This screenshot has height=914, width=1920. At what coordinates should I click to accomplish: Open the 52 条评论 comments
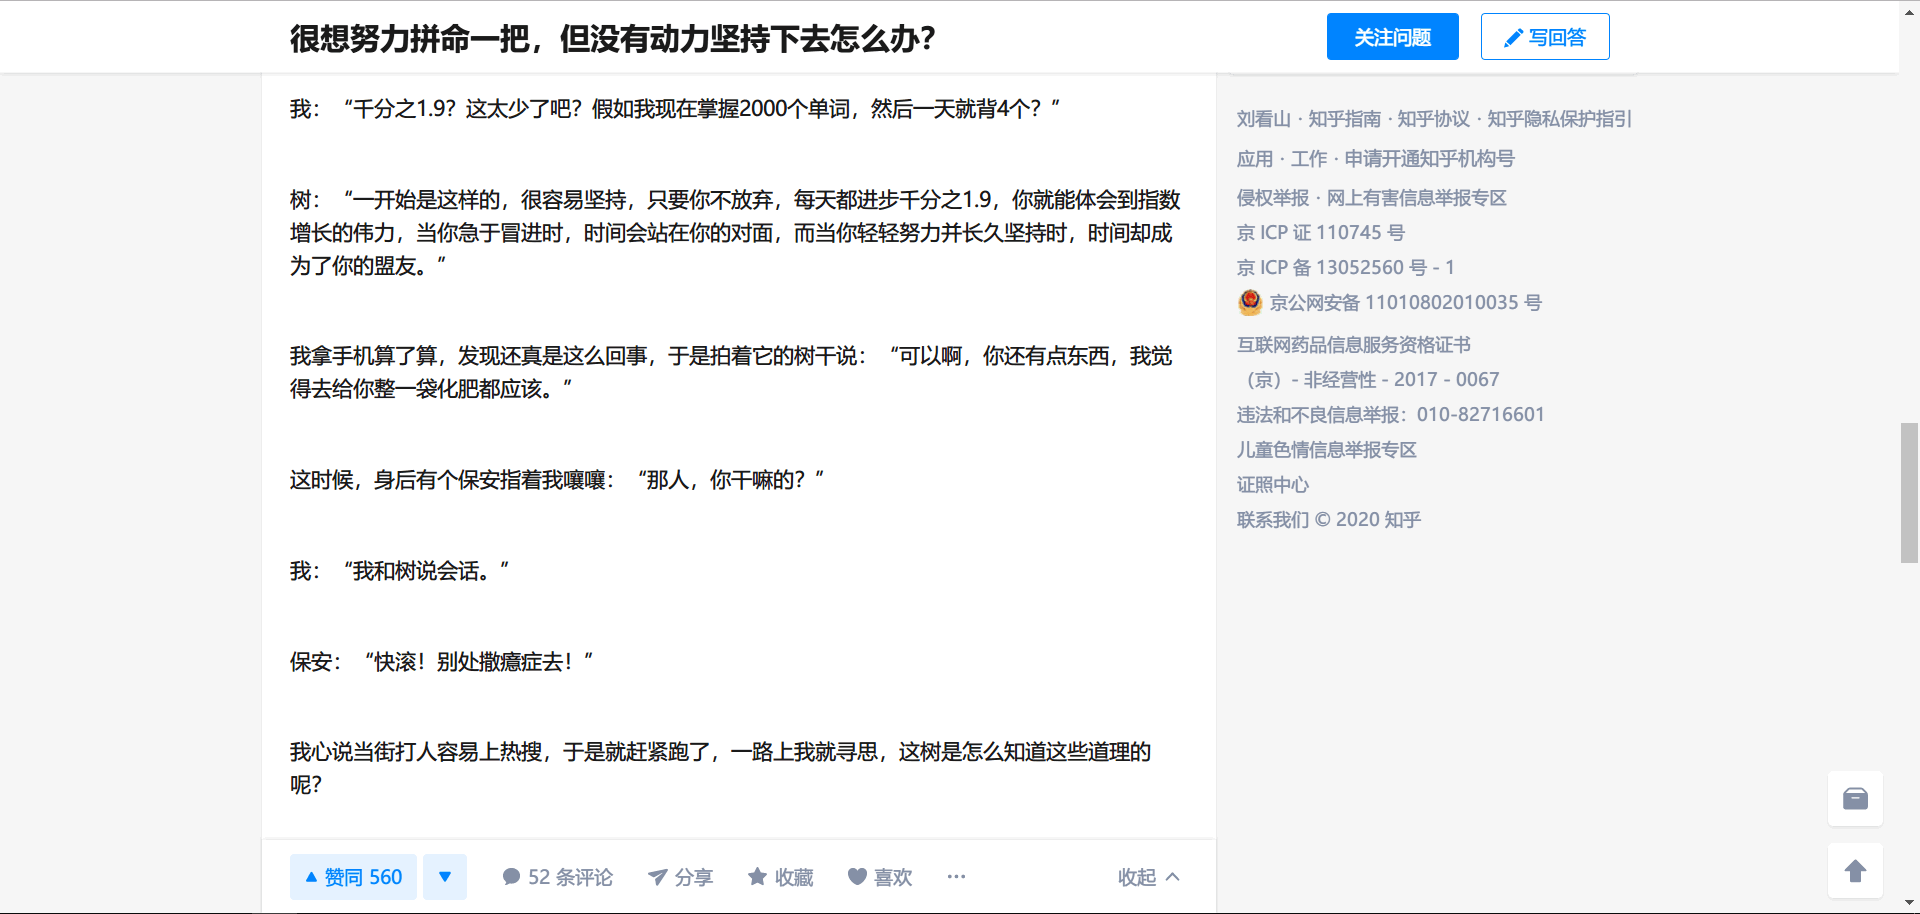click(557, 877)
